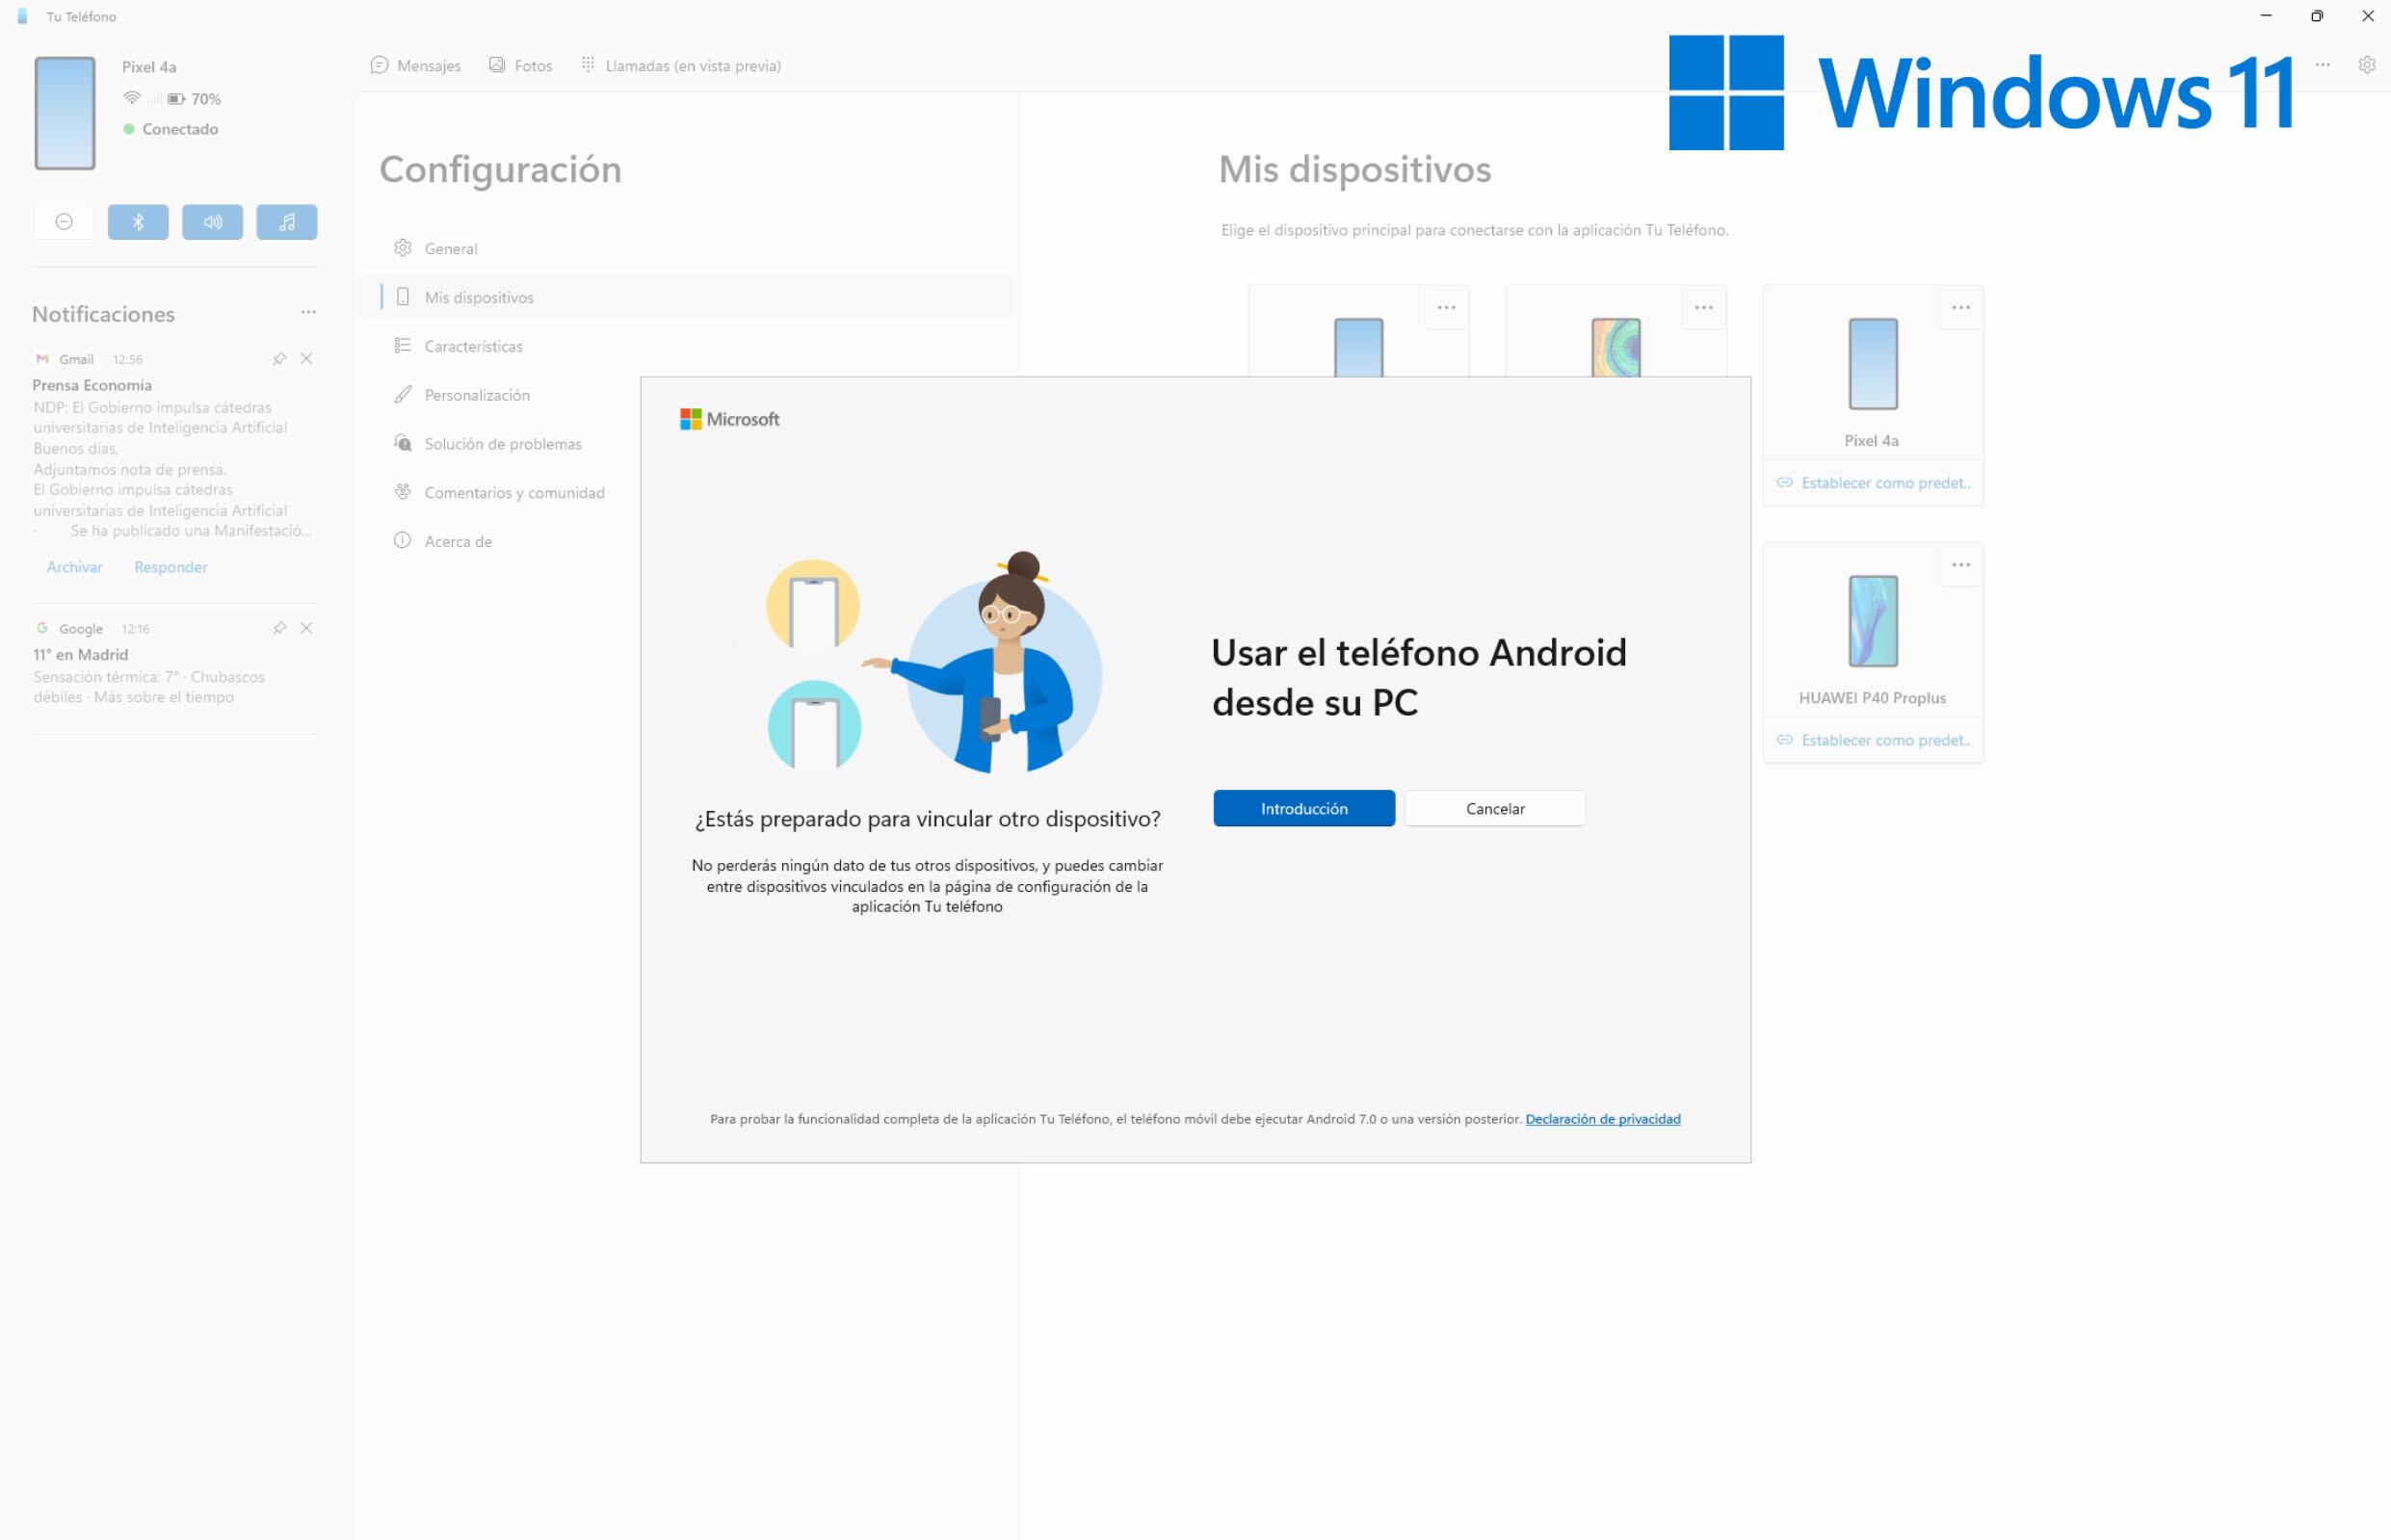Set HUAWEI P40 Proplus as default device
Screen dimensions: 2391x1540
(x=1873, y=740)
